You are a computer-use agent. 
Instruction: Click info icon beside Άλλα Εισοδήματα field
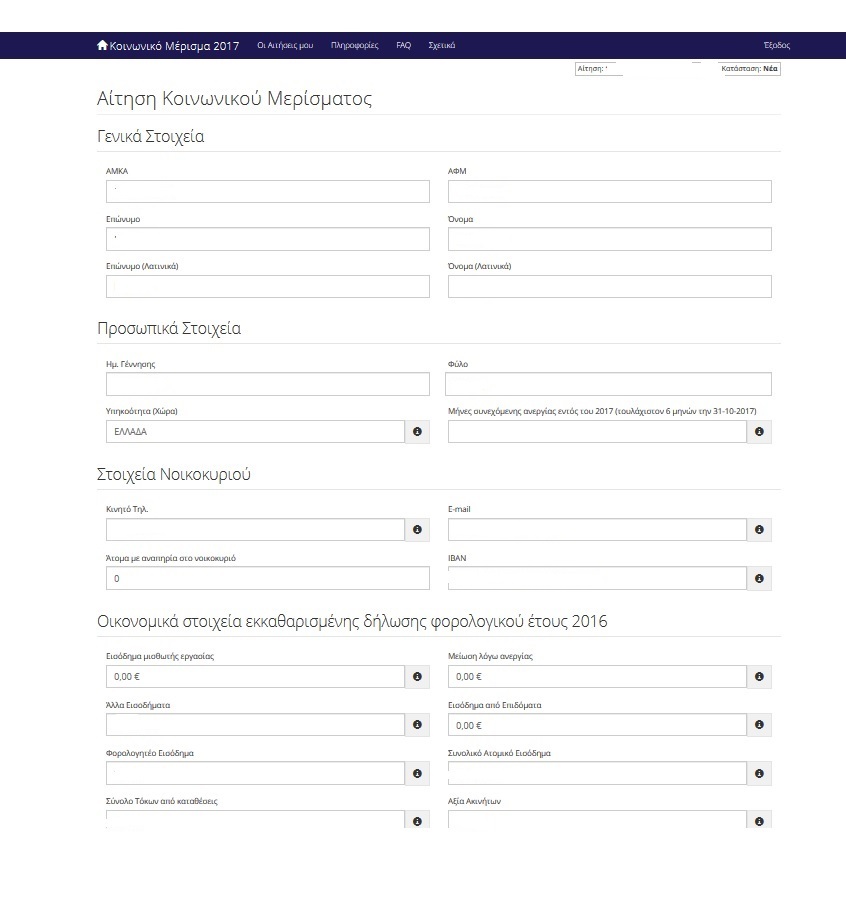pyautogui.click(x=417, y=725)
